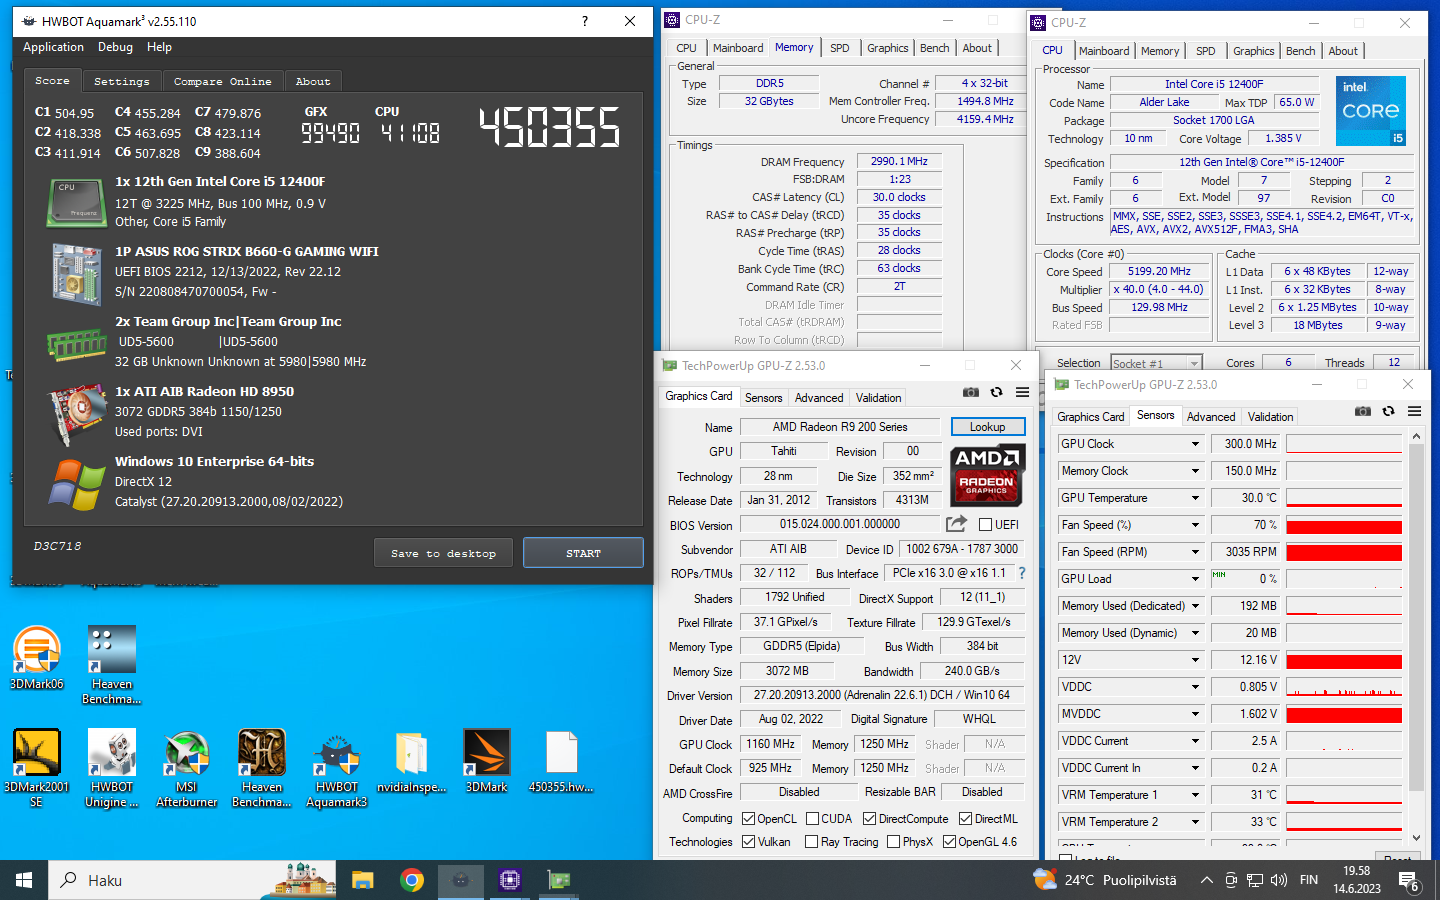The width and height of the screenshot is (1440, 900).
Task: Toggle the DirectCompute checkbox
Action: pyautogui.click(x=869, y=818)
